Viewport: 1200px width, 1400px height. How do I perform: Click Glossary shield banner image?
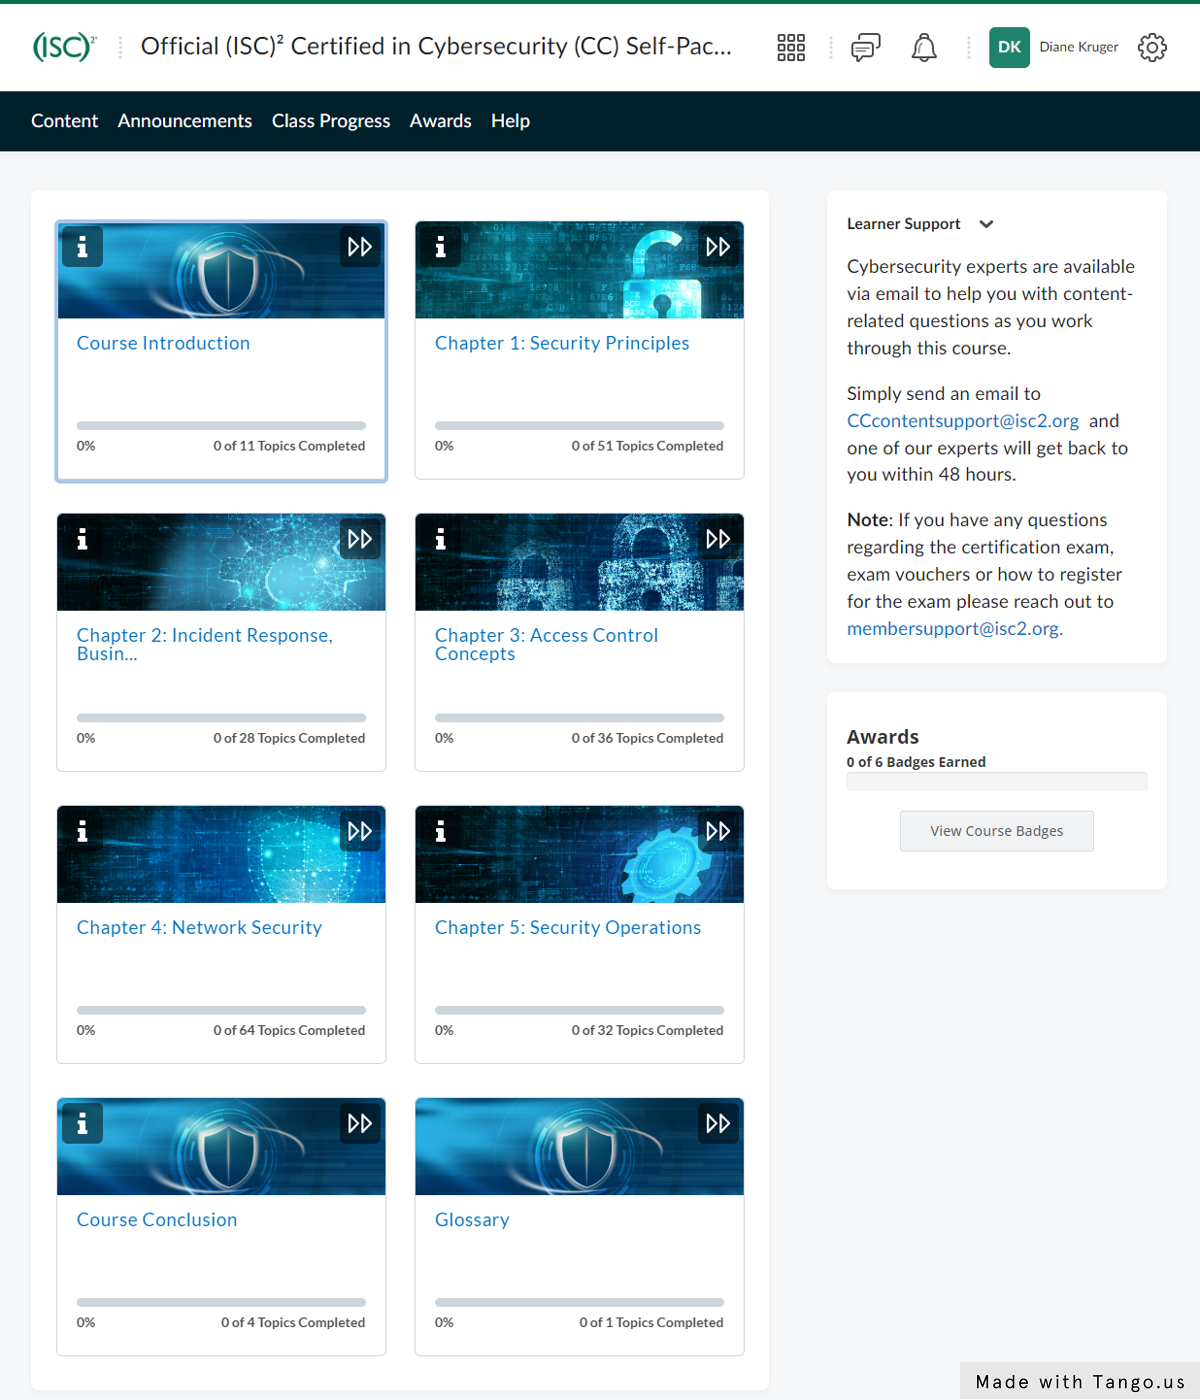pos(579,1146)
